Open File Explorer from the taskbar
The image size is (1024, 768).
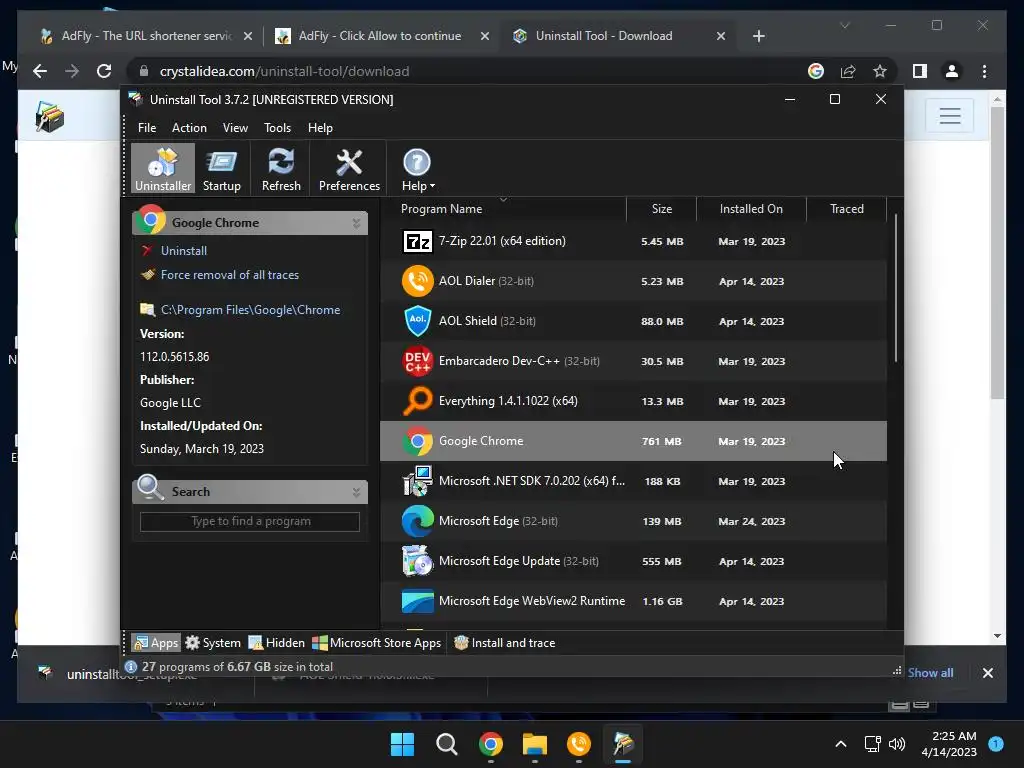pos(534,744)
